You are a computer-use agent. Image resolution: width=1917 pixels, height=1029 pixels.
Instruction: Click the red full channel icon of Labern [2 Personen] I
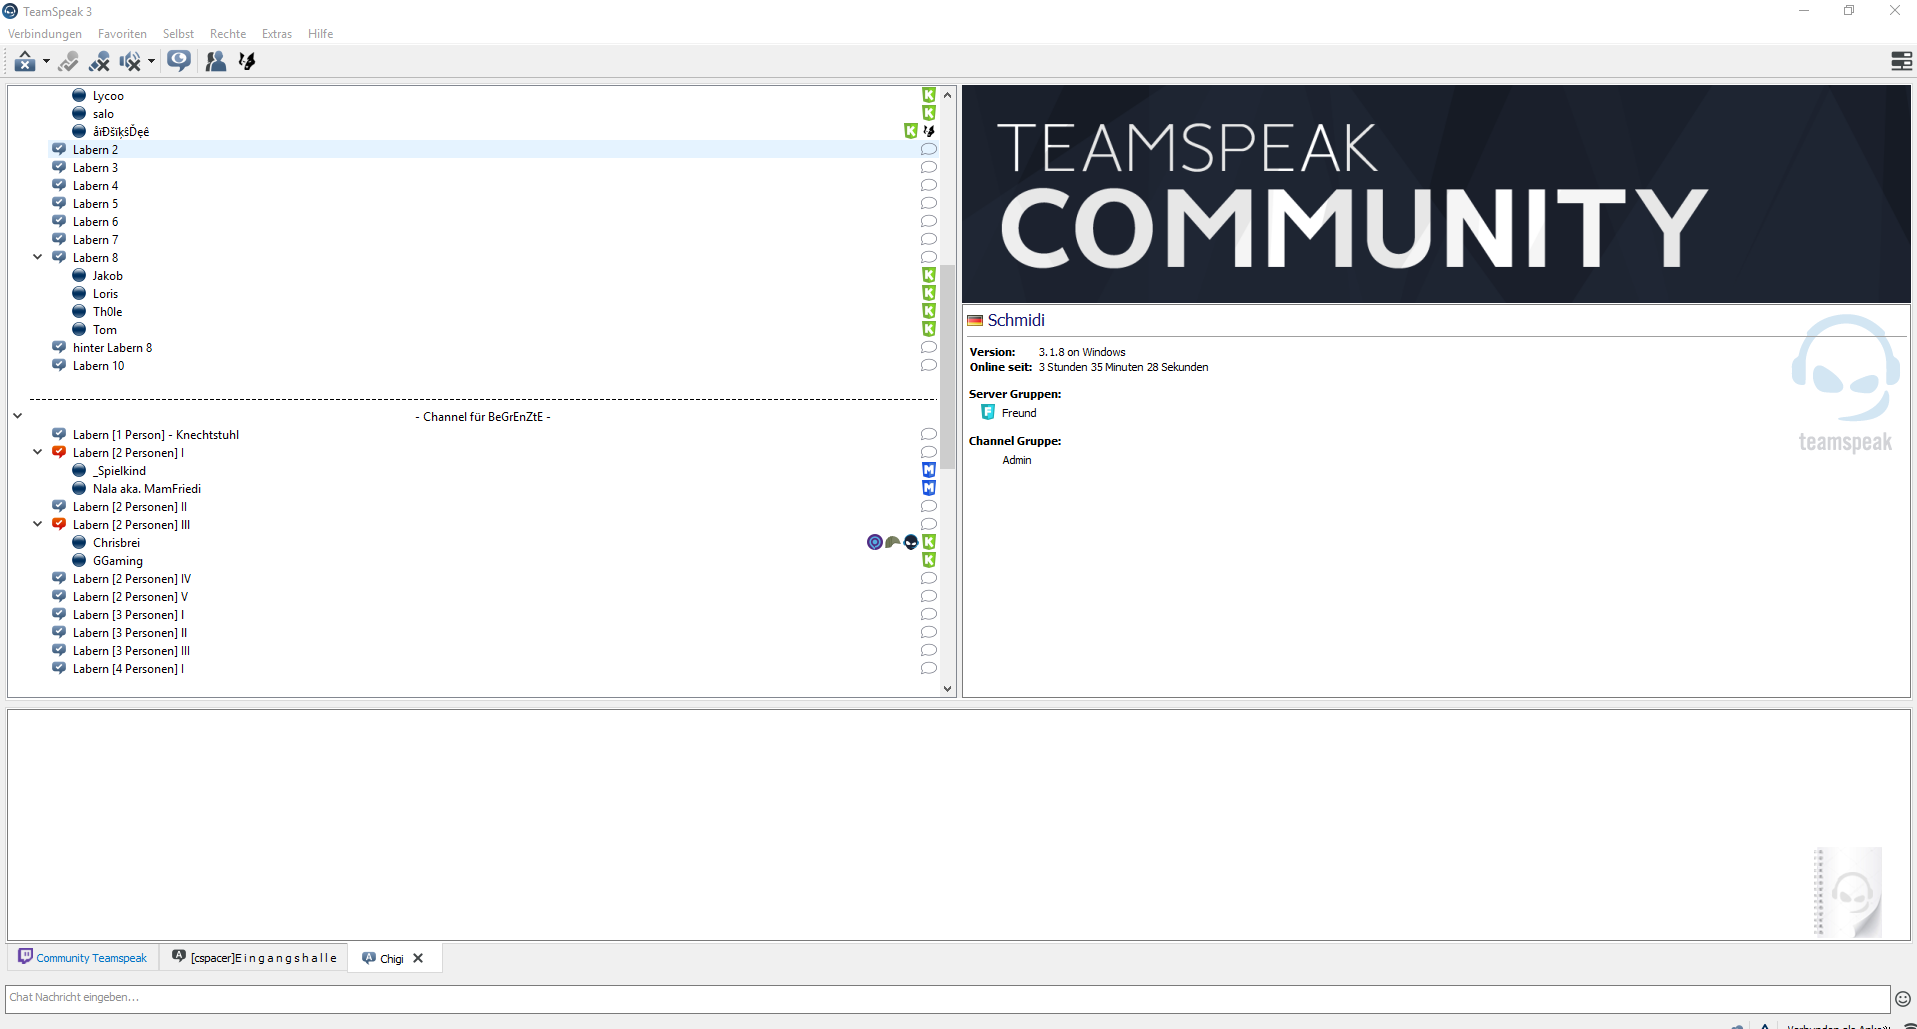(59, 452)
